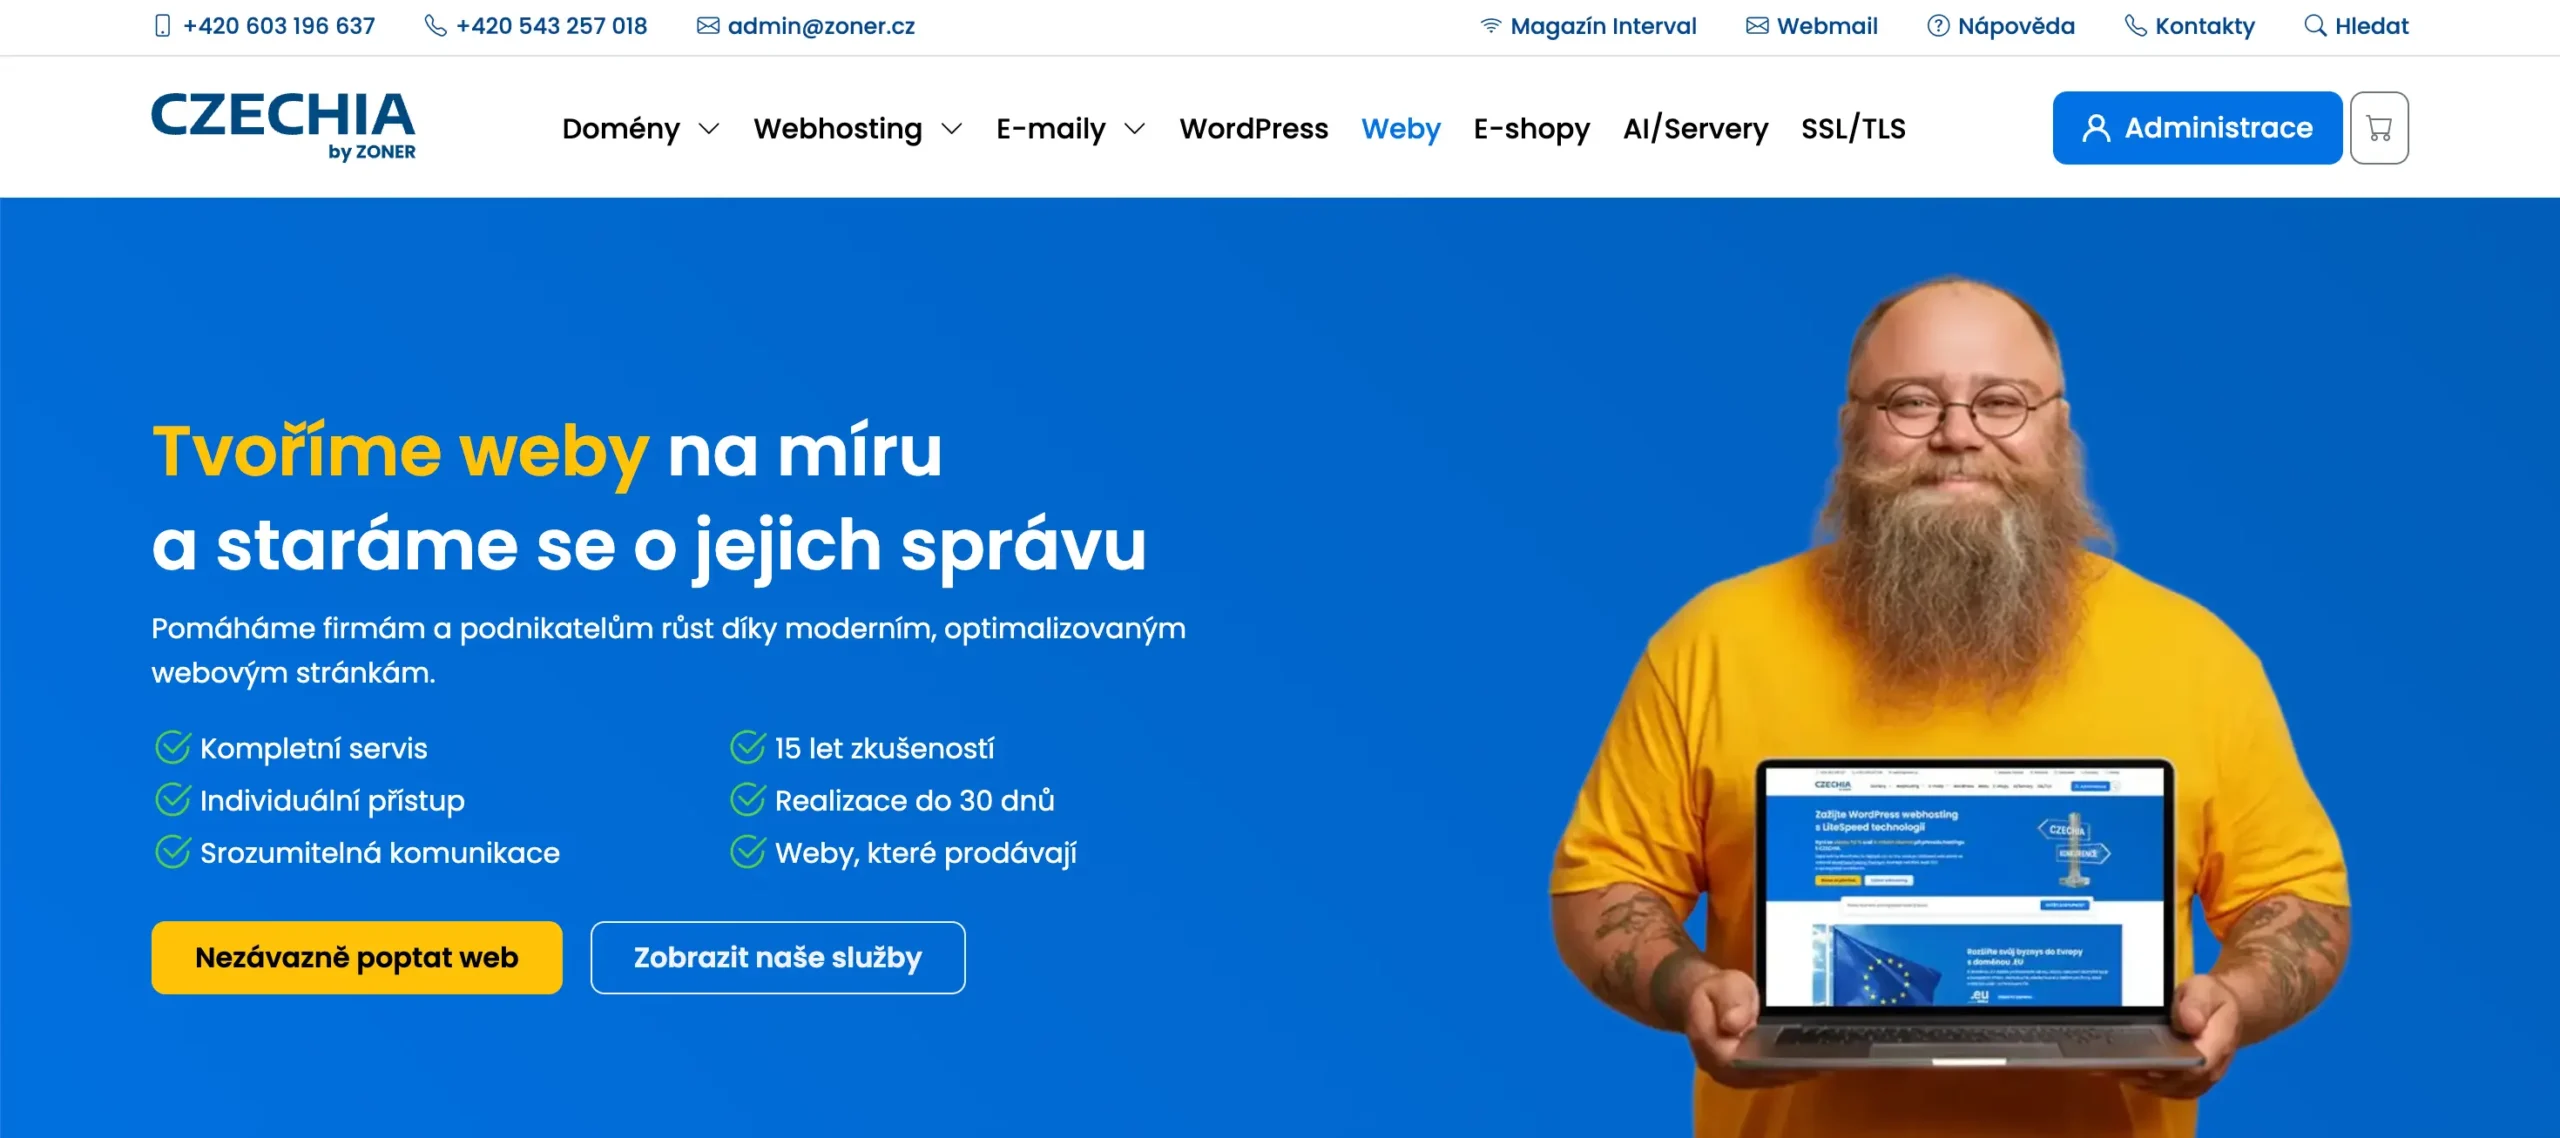Screen dimensions: 2560x1138
Task: Click the CZECHIA by ZONER logo
Action: 283,126
